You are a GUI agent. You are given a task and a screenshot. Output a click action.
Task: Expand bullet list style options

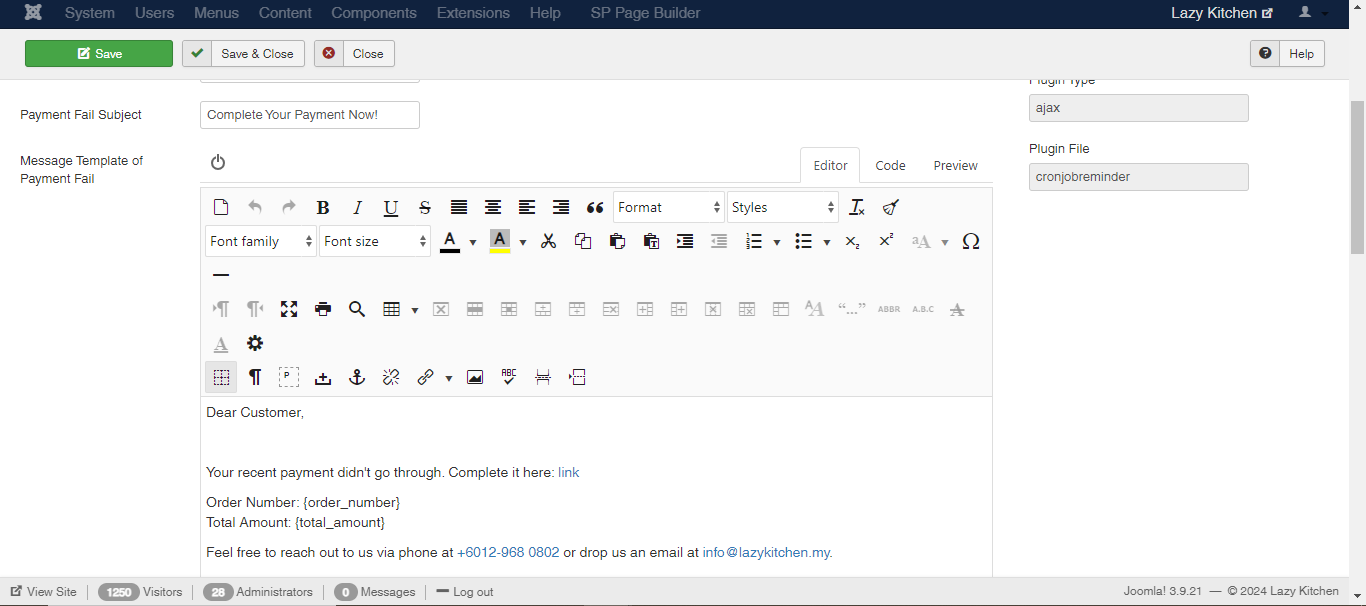[827, 242]
